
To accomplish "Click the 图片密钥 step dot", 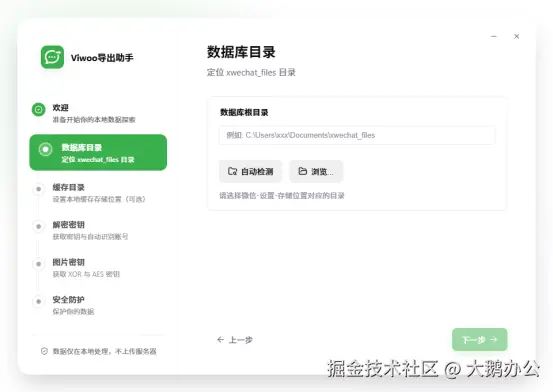I will [x=39, y=264].
